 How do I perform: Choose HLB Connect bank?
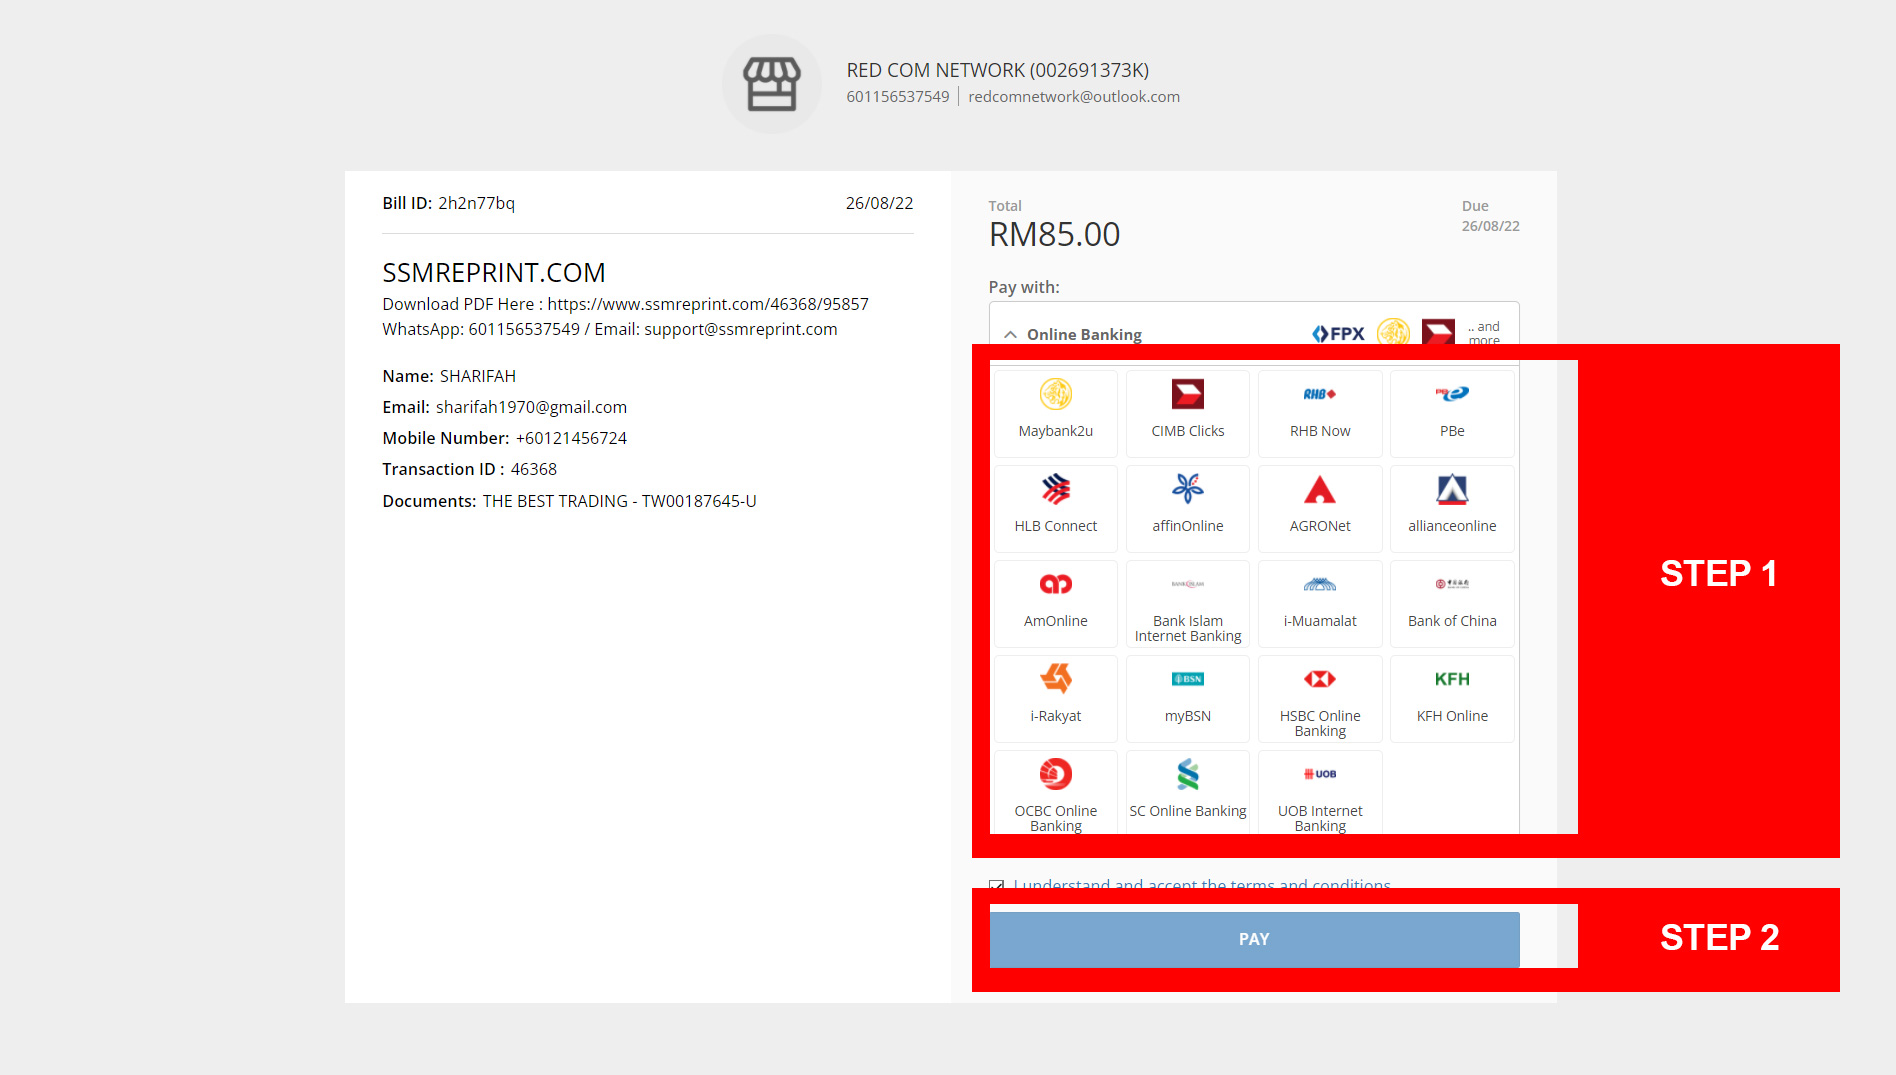point(1056,508)
